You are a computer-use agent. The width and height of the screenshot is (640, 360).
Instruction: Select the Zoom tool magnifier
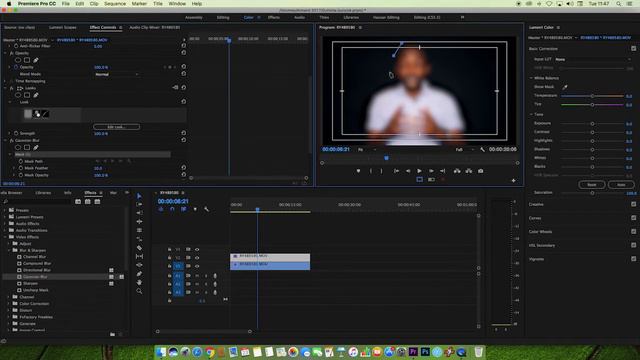click(x=139, y=291)
